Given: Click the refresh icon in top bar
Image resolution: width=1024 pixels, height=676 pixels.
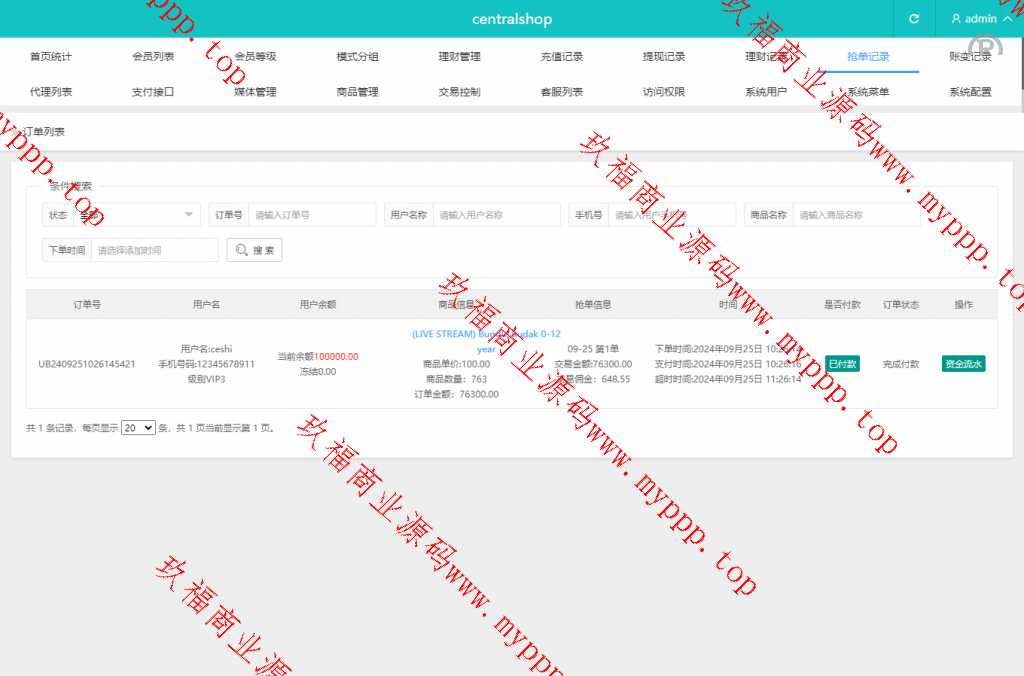Looking at the screenshot, I should [x=913, y=19].
